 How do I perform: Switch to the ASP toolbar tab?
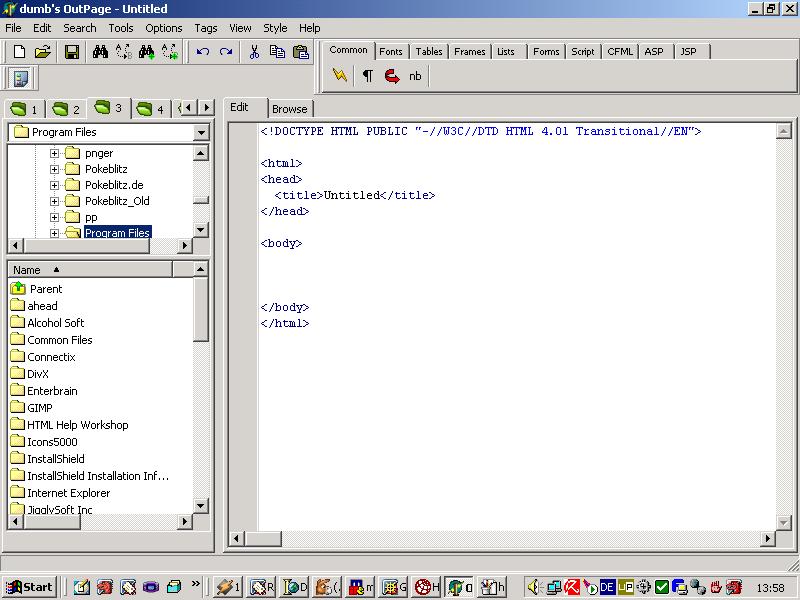[654, 52]
